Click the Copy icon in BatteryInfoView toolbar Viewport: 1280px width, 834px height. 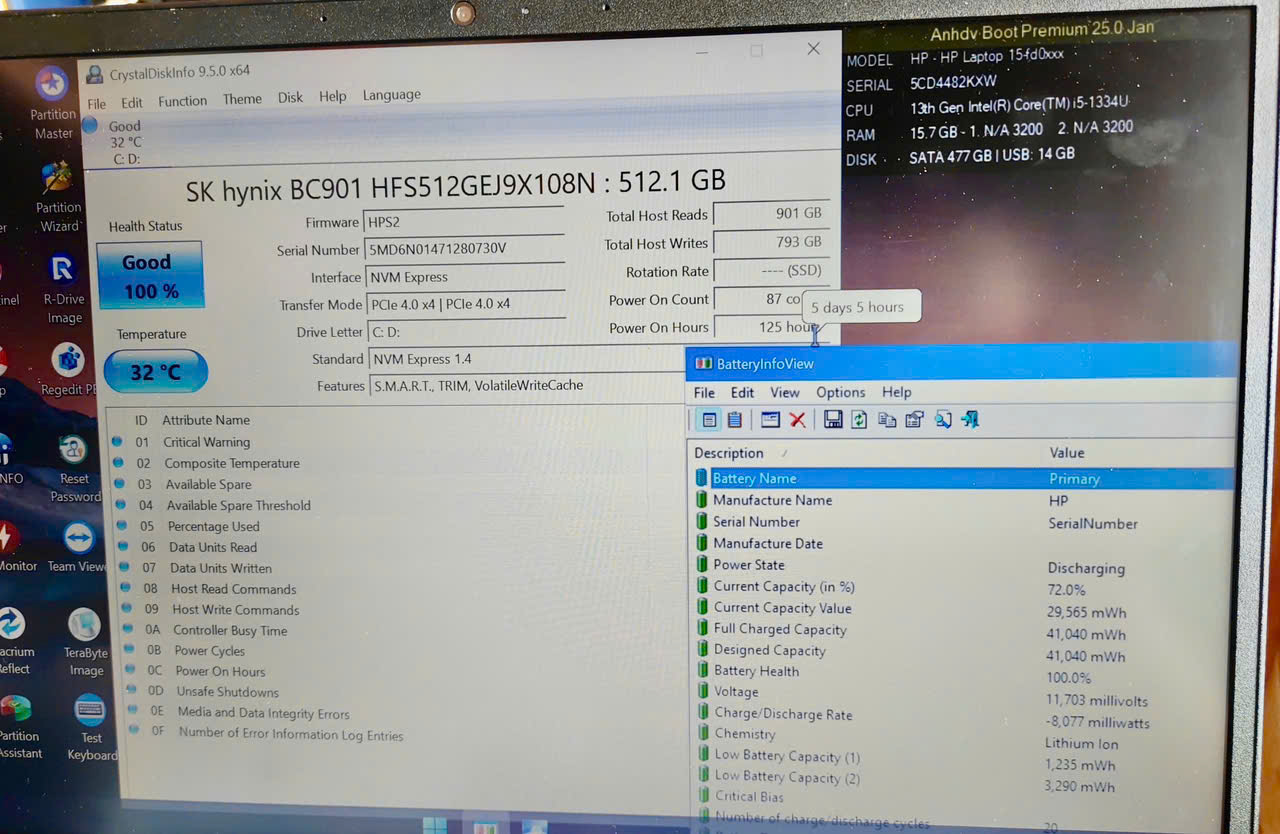[887, 420]
